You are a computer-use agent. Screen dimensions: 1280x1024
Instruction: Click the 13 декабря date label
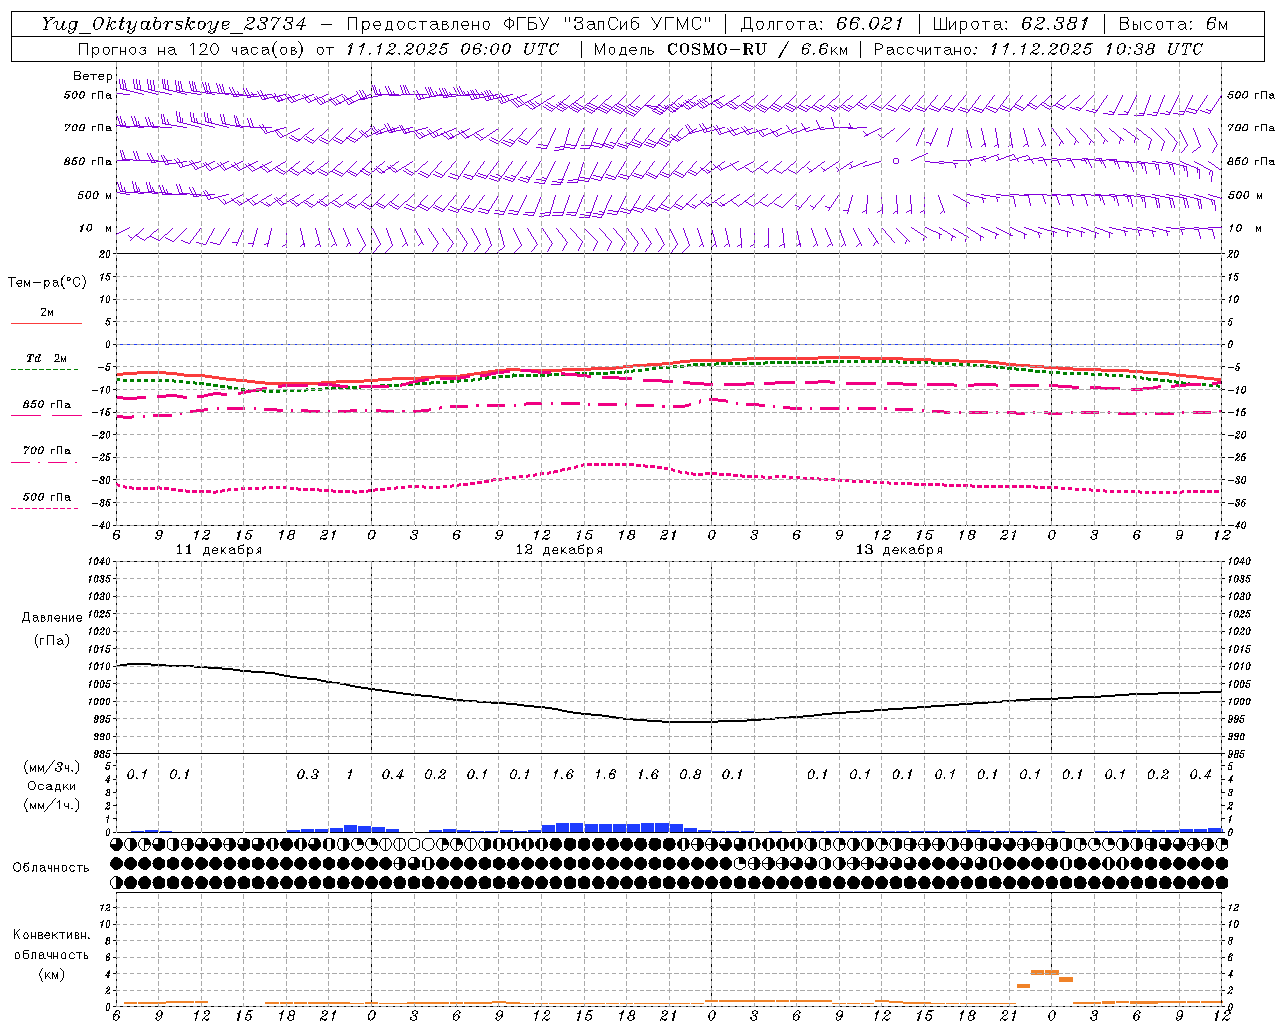point(899,550)
